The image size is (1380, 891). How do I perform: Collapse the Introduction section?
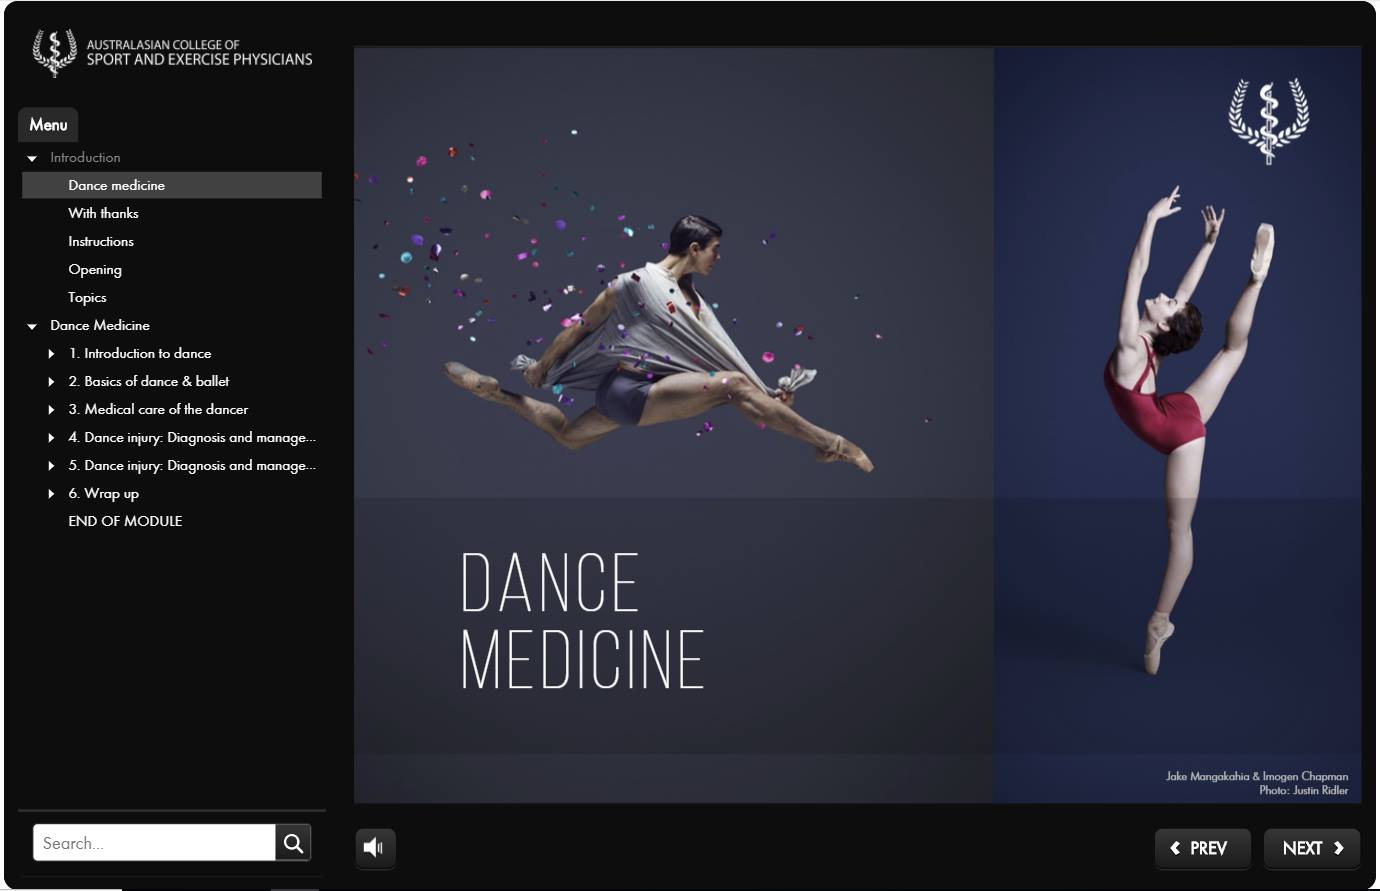coord(32,158)
